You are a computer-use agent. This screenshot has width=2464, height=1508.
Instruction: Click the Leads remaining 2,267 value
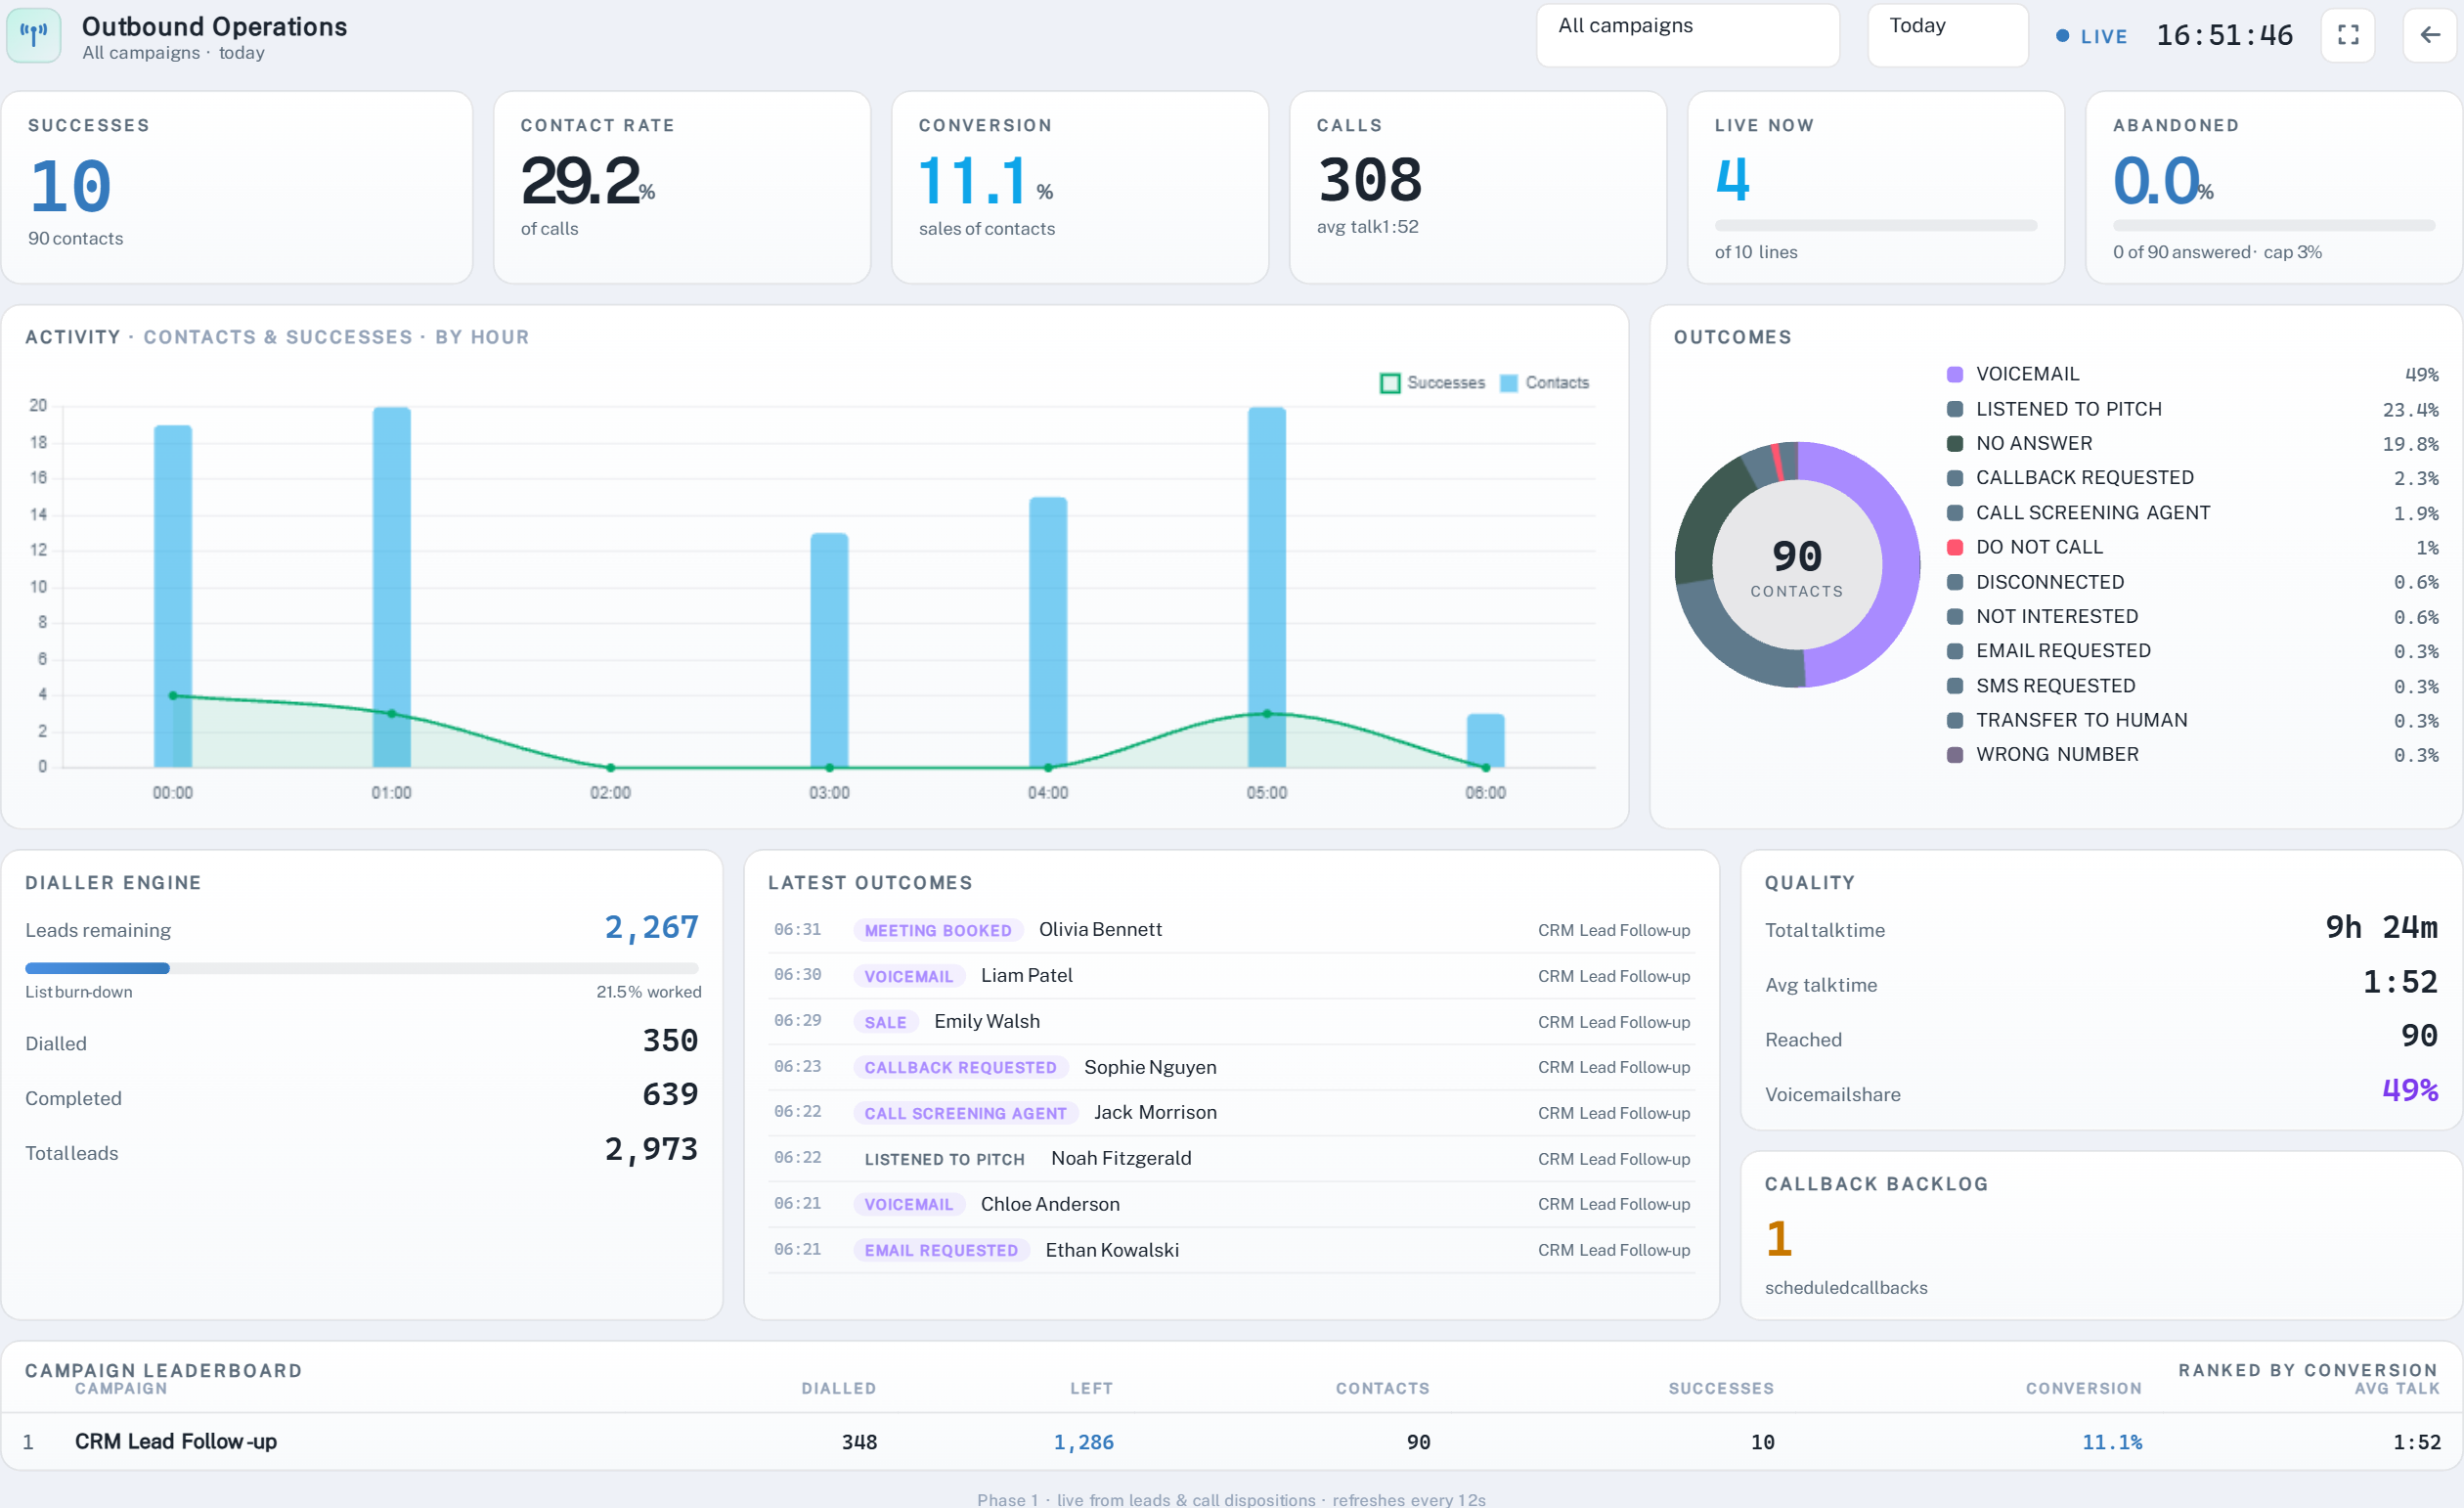[651, 928]
